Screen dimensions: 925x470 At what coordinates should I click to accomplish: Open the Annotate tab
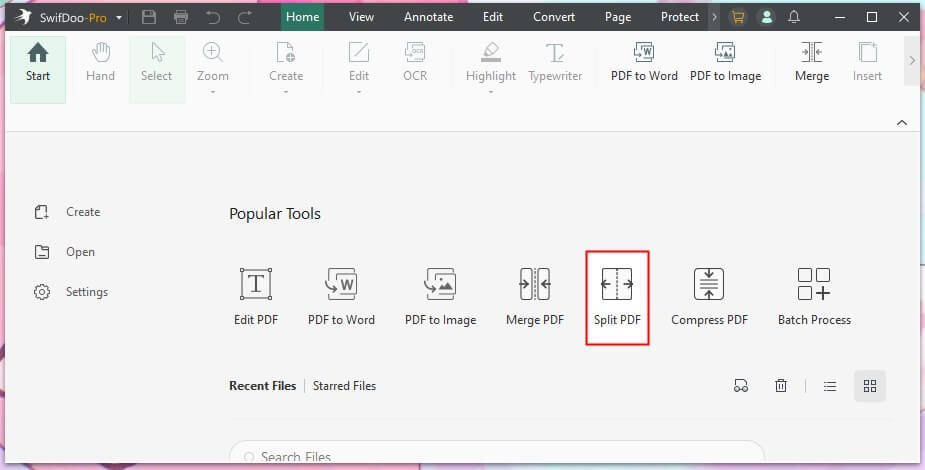[428, 17]
